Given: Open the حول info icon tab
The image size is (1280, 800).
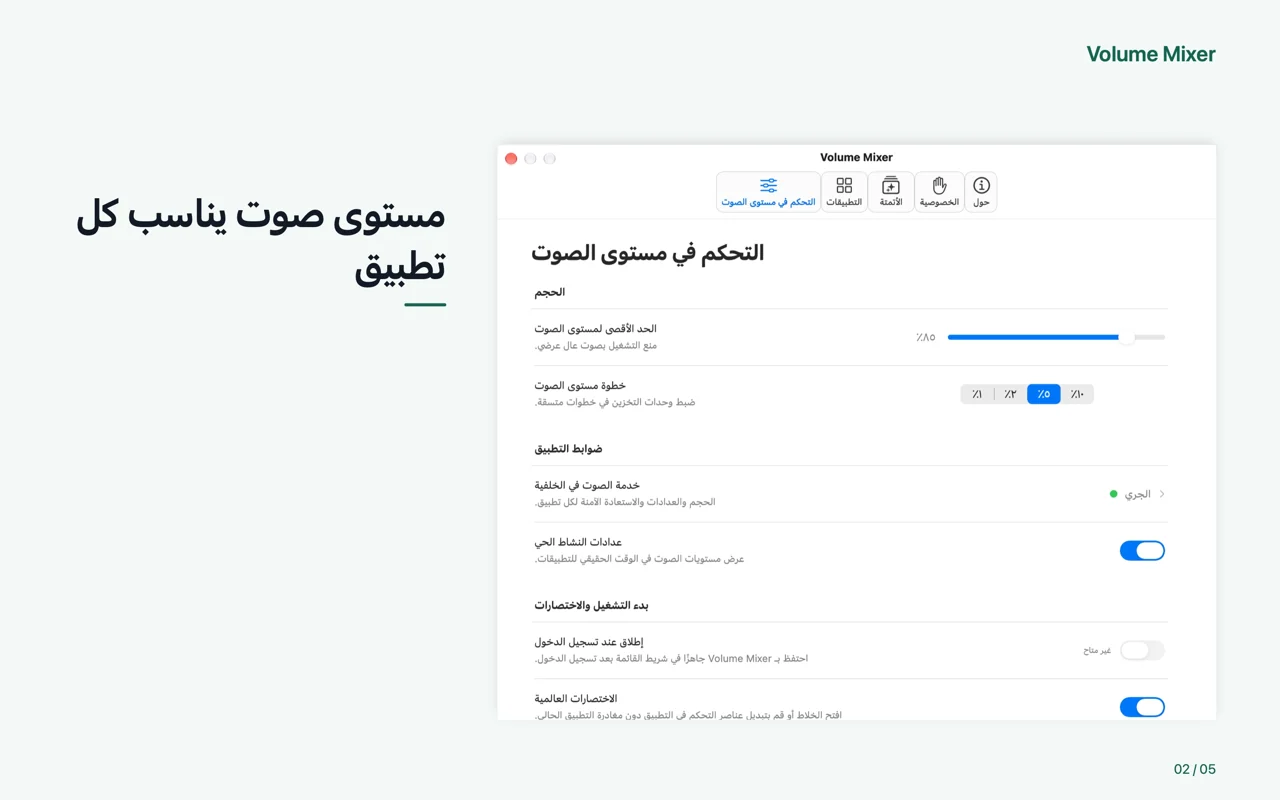Looking at the screenshot, I should (x=981, y=192).
